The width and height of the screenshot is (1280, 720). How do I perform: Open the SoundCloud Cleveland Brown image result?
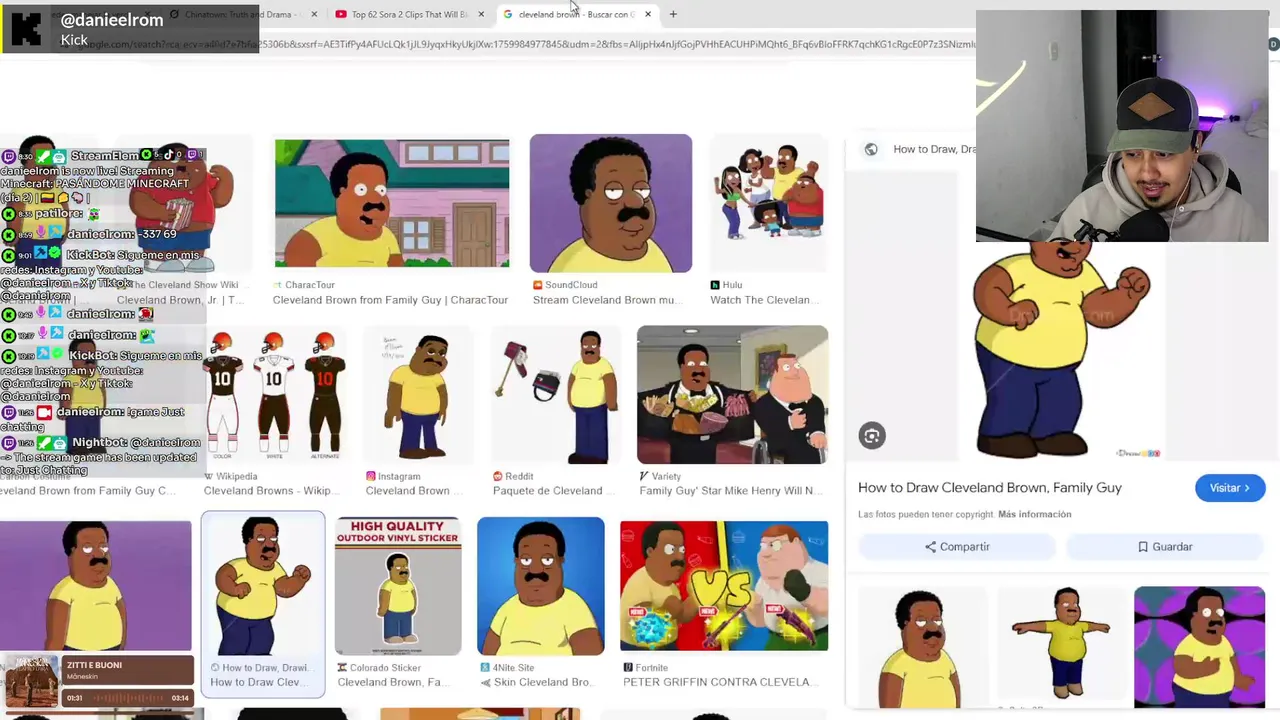pyautogui.click(x=610, y=203)
